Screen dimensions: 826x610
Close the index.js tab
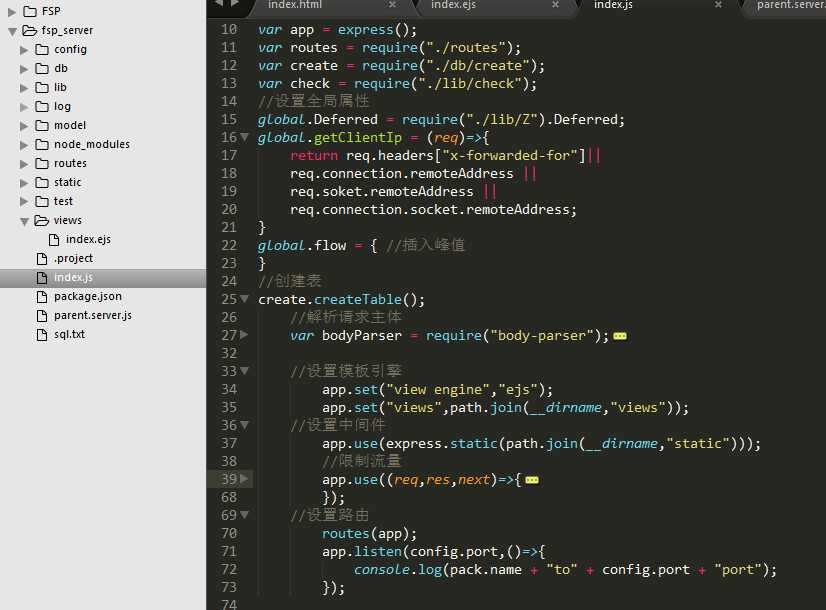click(718, 5)
